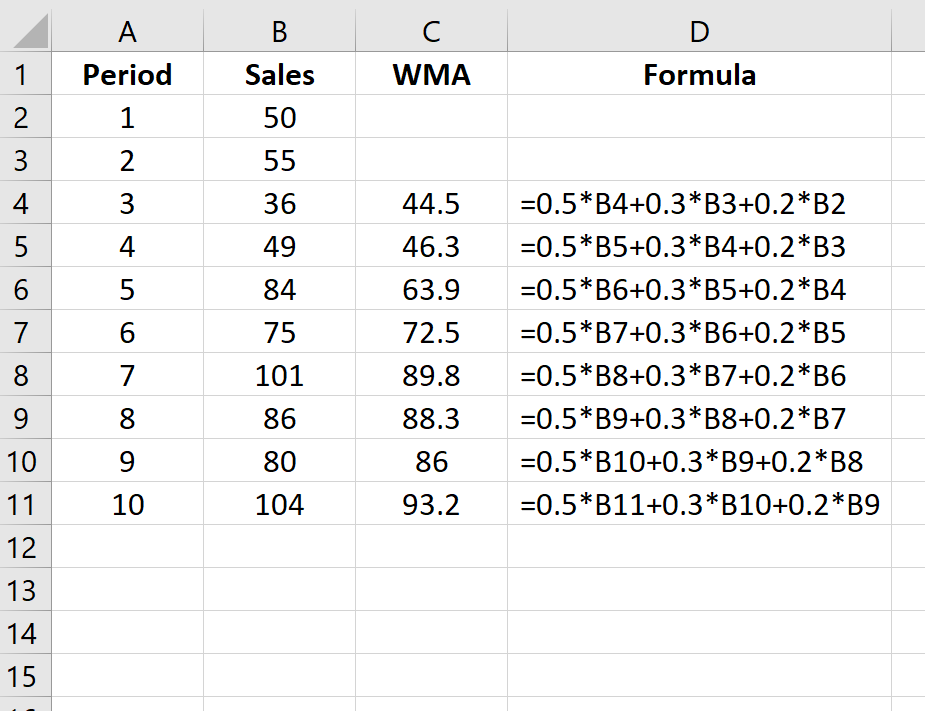Select the cell containing WMA 93.2
Screen dimensions: 925x711
tap(431, 504)
